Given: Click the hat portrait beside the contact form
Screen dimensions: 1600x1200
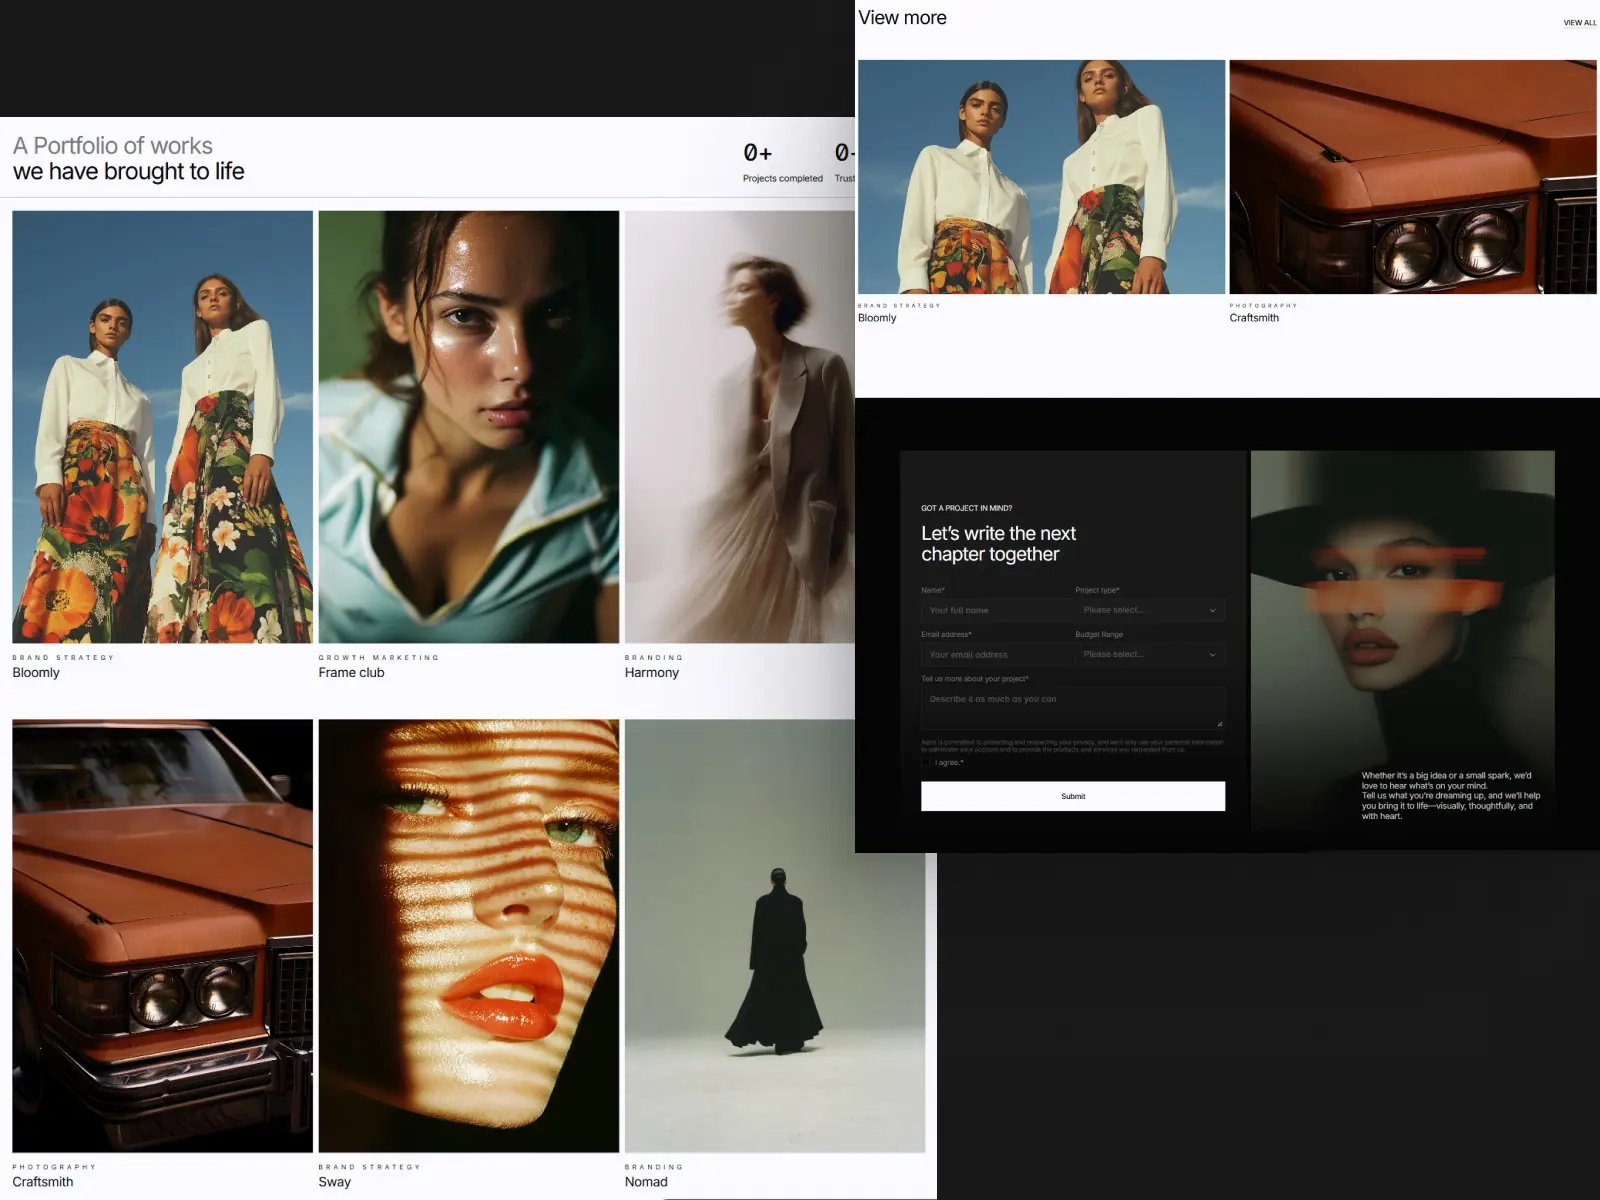Looking at the screenshot, I should (1403, 640).
